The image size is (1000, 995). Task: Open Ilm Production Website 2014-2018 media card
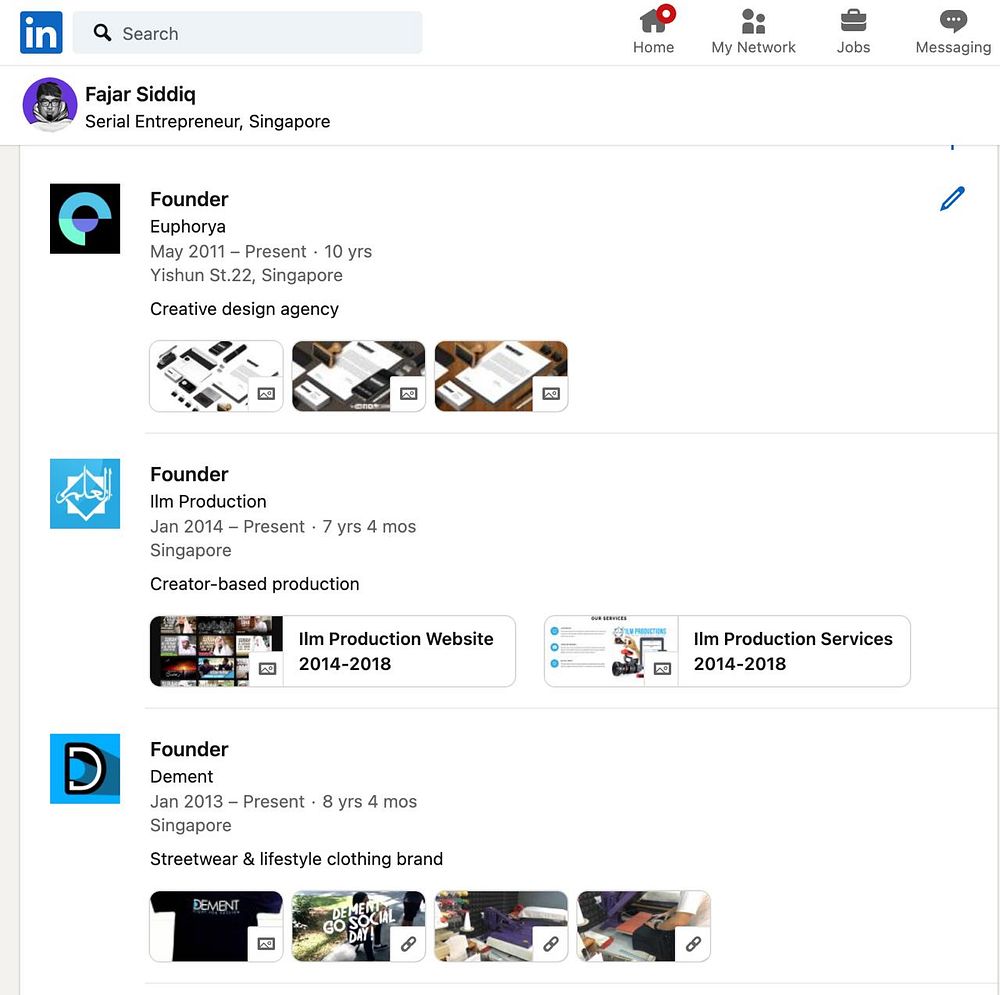pyautogui.click(x=332, y=651)
